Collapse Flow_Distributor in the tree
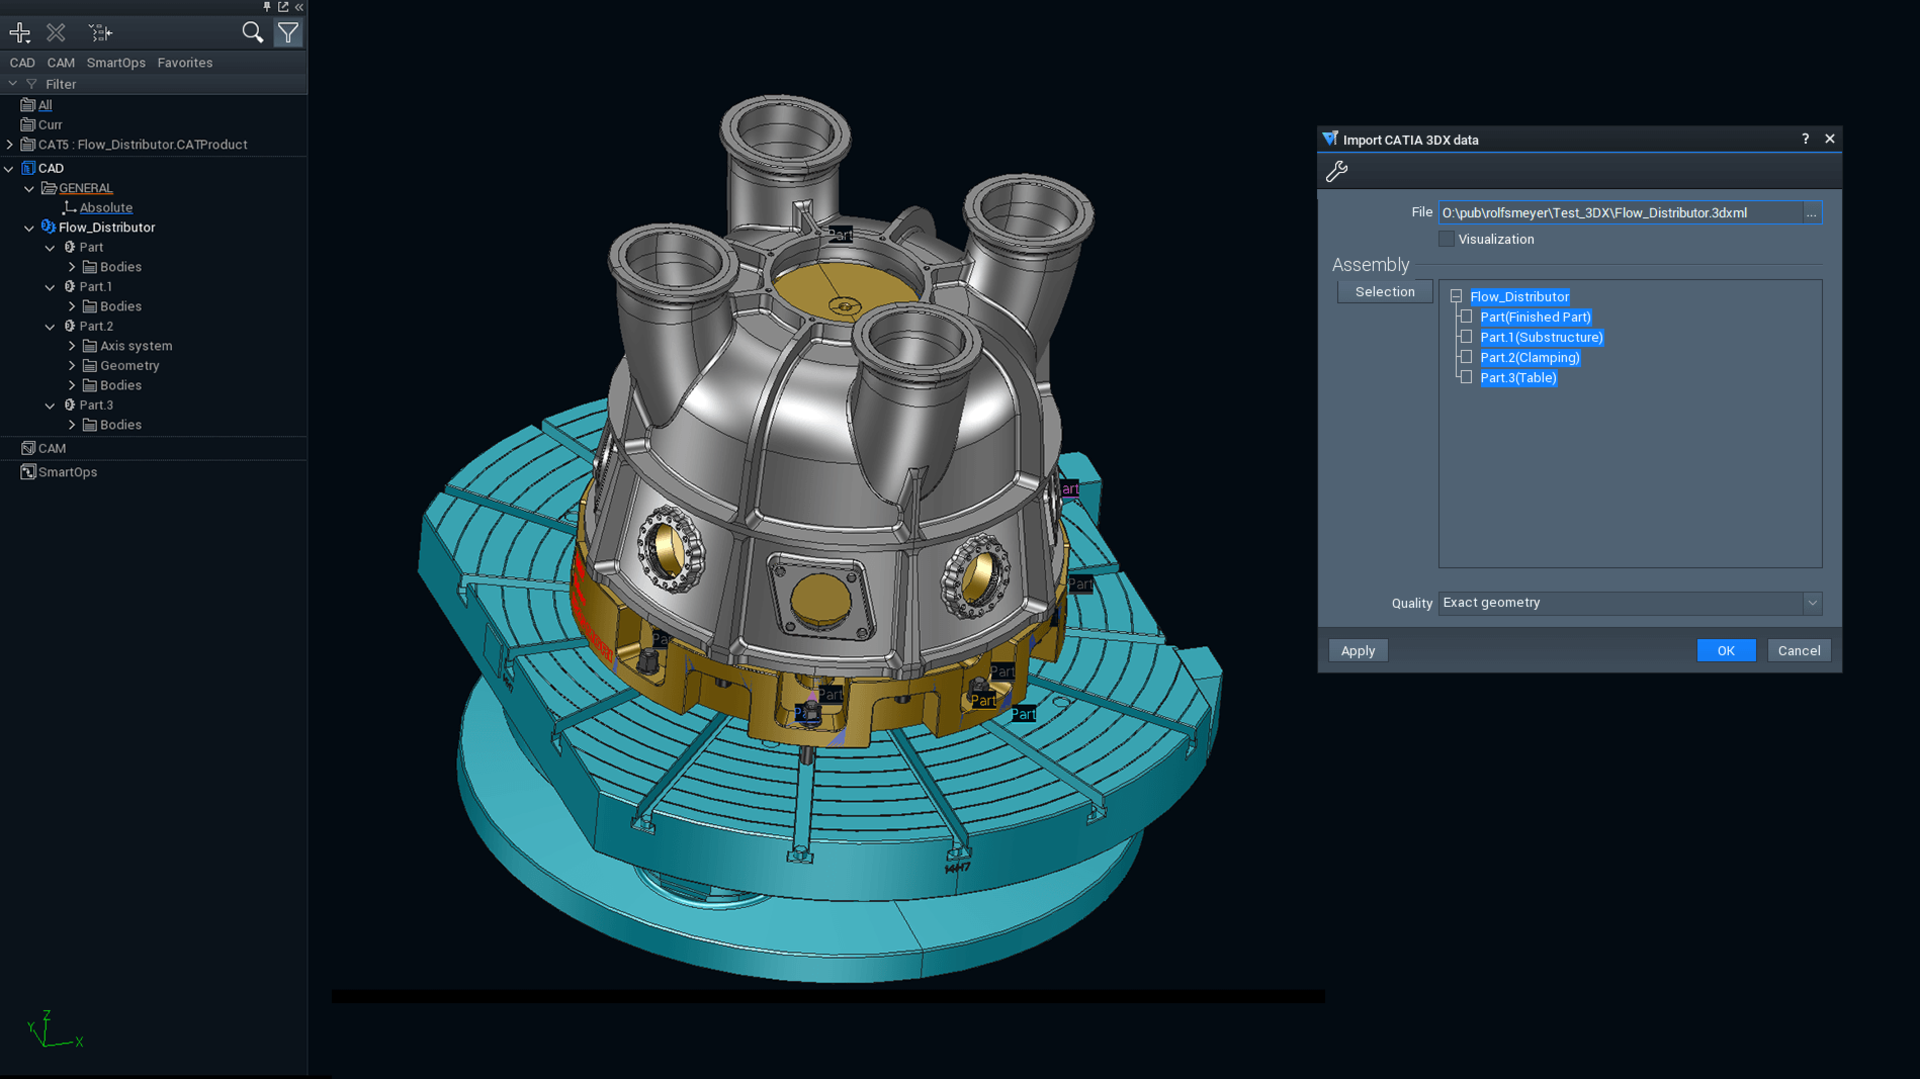This screenshot has height=1079, width=1920. (29, 228)
